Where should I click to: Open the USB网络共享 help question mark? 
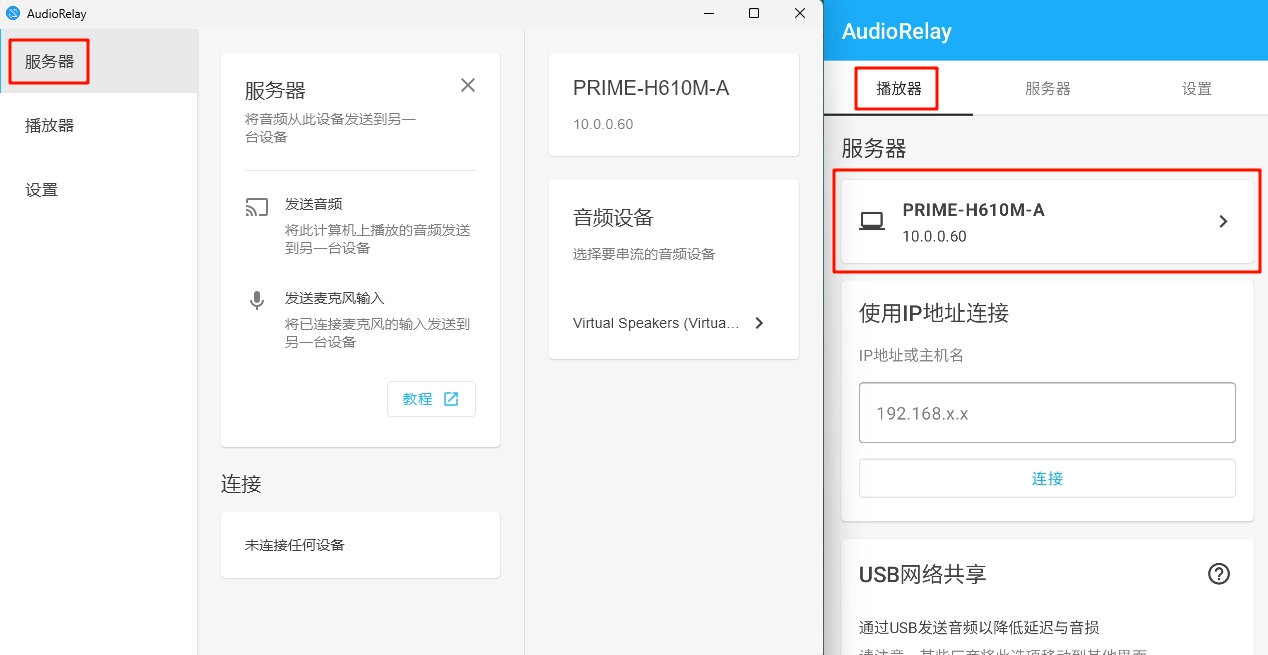pyautogui.click(x=1218, y=574)
